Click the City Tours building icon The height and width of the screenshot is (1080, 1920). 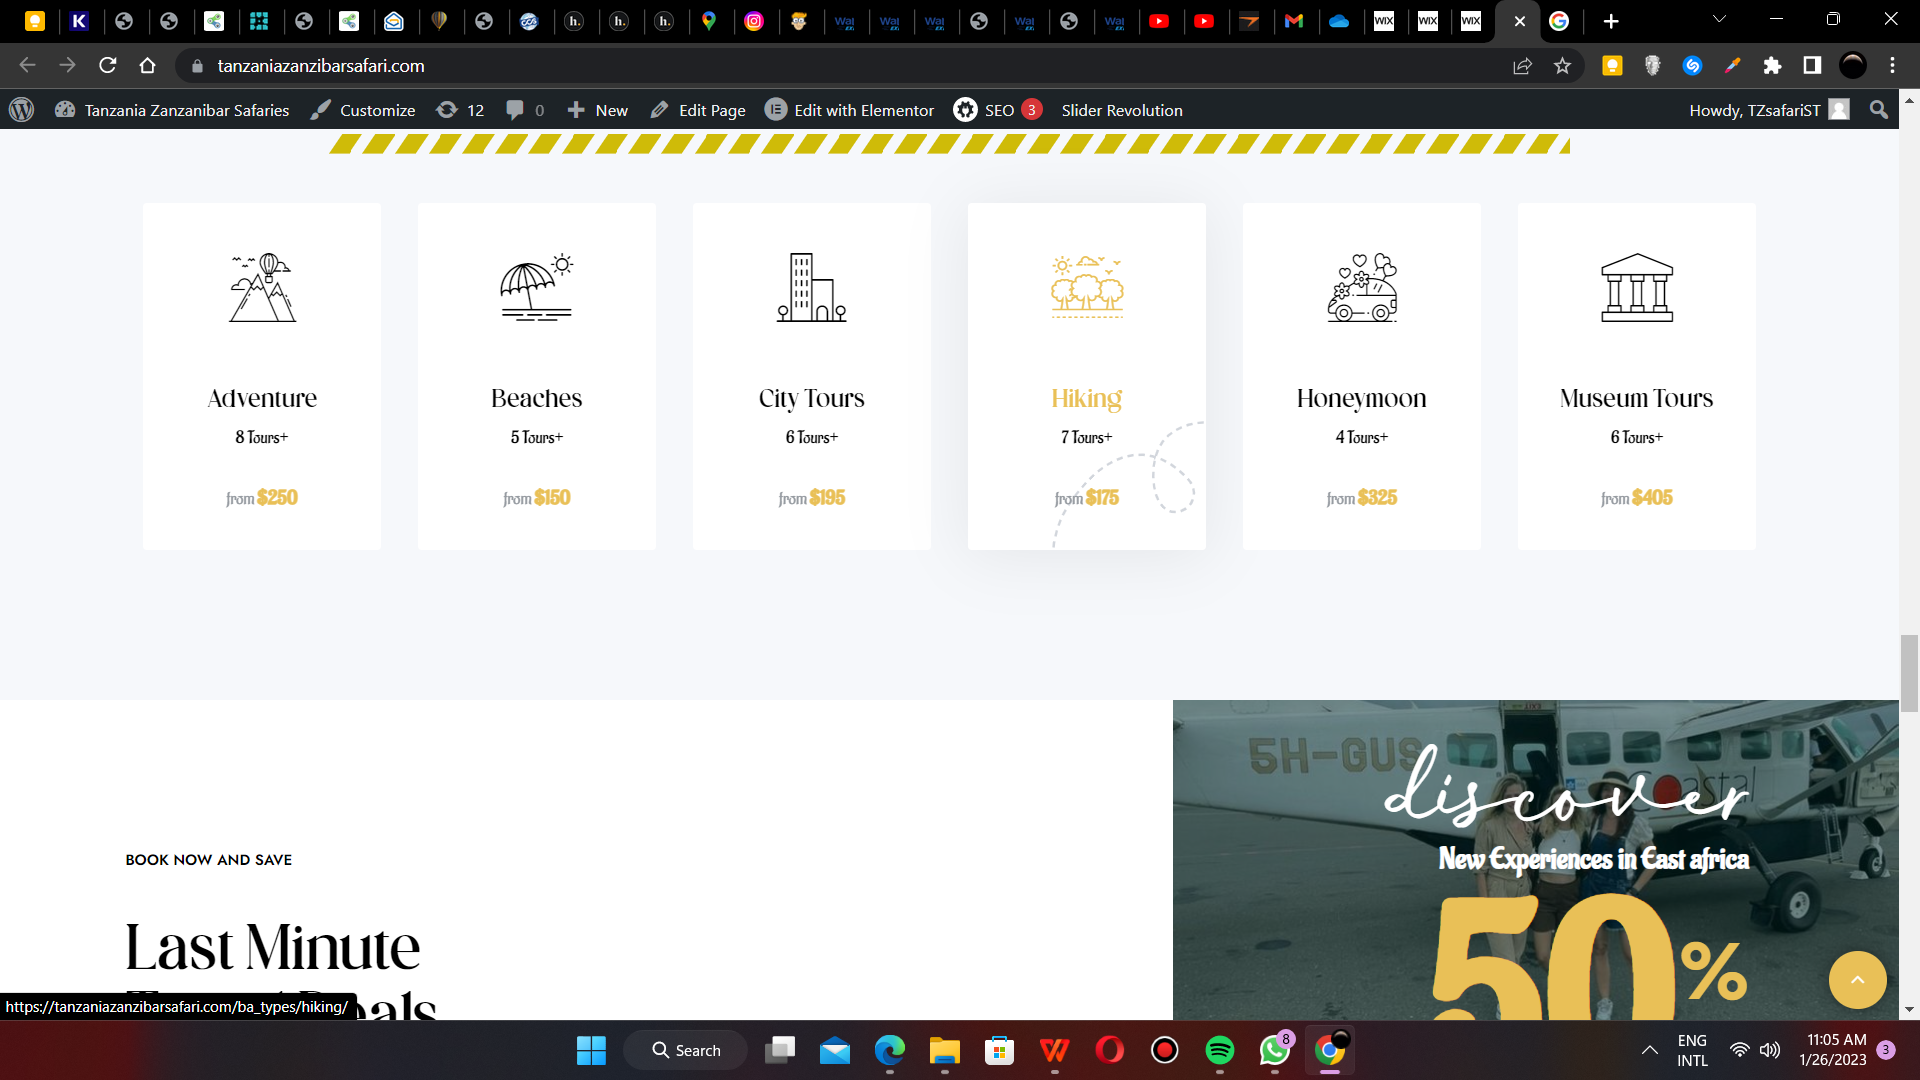tap(811, 287)
